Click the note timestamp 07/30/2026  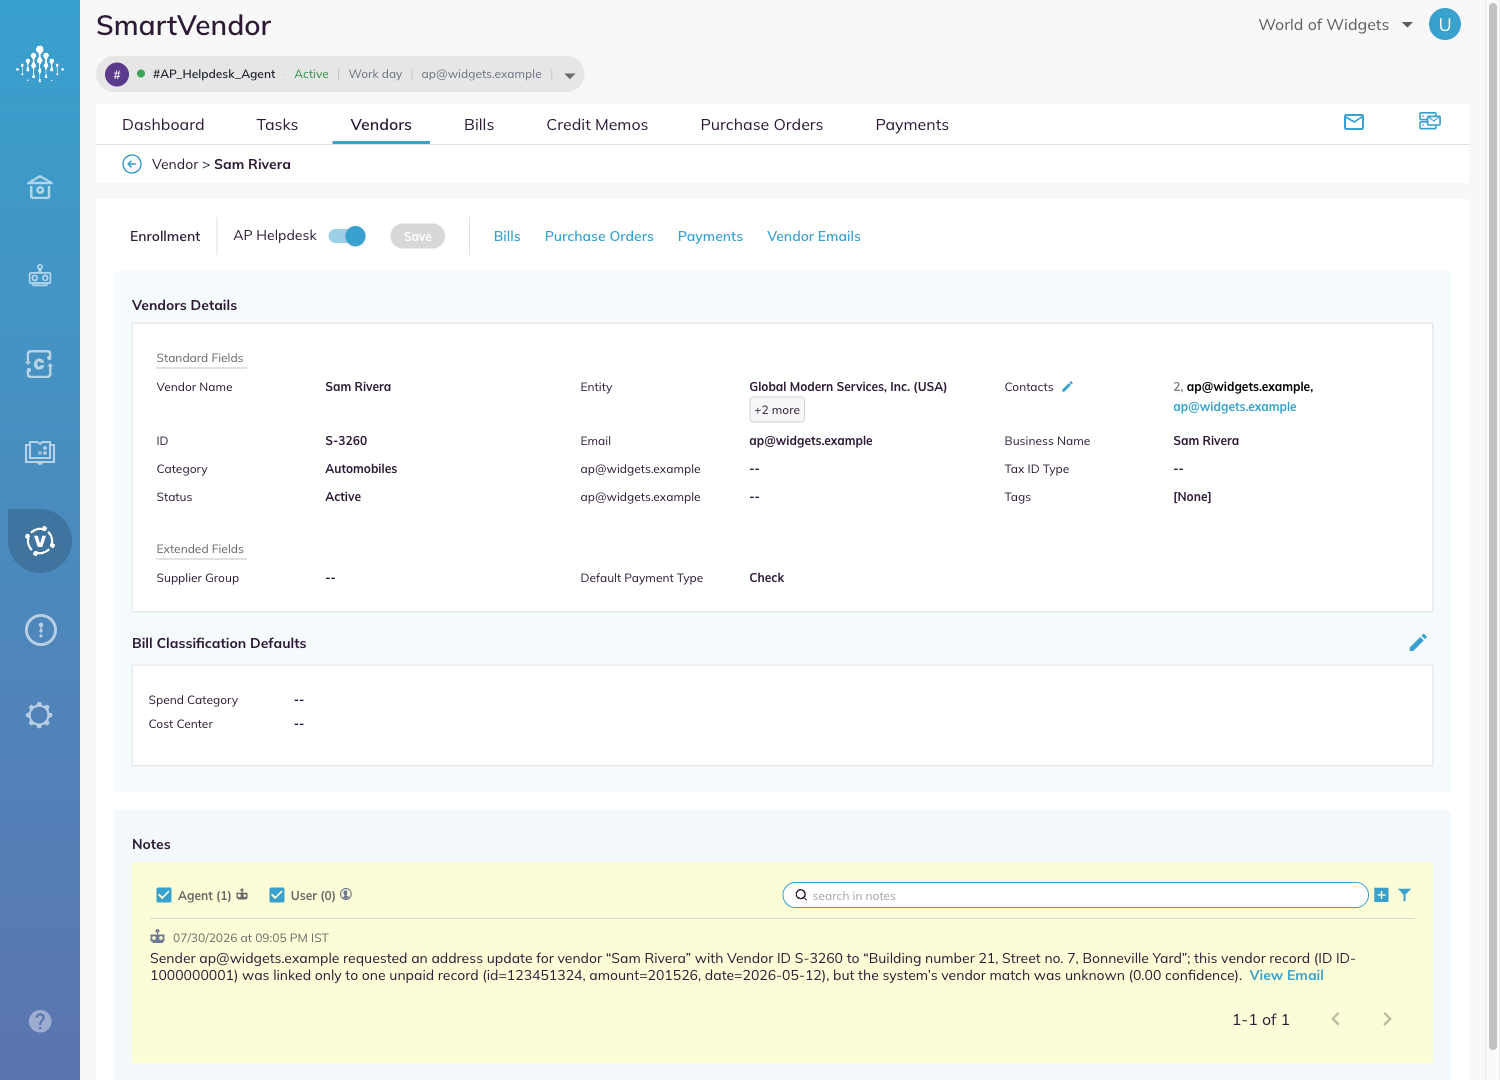tap(250, 938)
